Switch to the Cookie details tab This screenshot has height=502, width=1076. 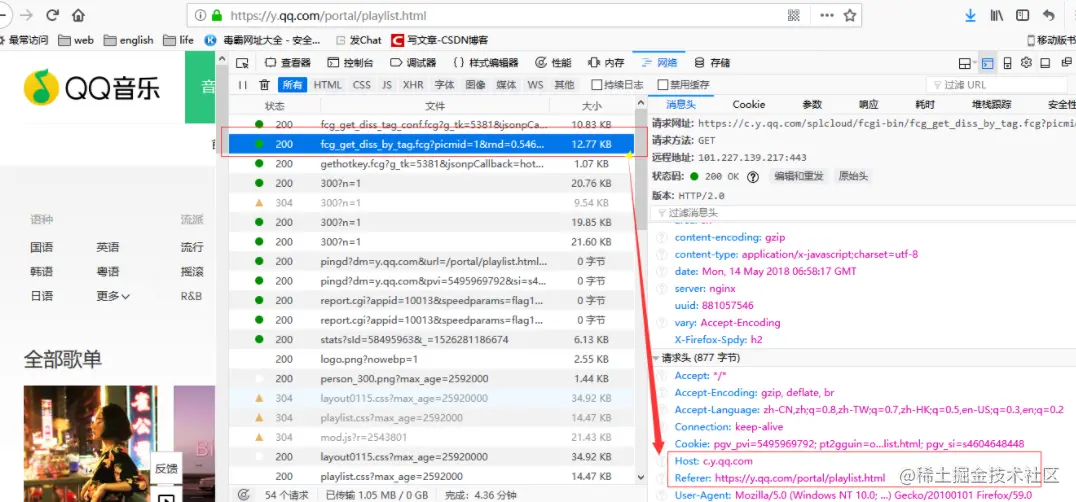(x=749, y=104)
